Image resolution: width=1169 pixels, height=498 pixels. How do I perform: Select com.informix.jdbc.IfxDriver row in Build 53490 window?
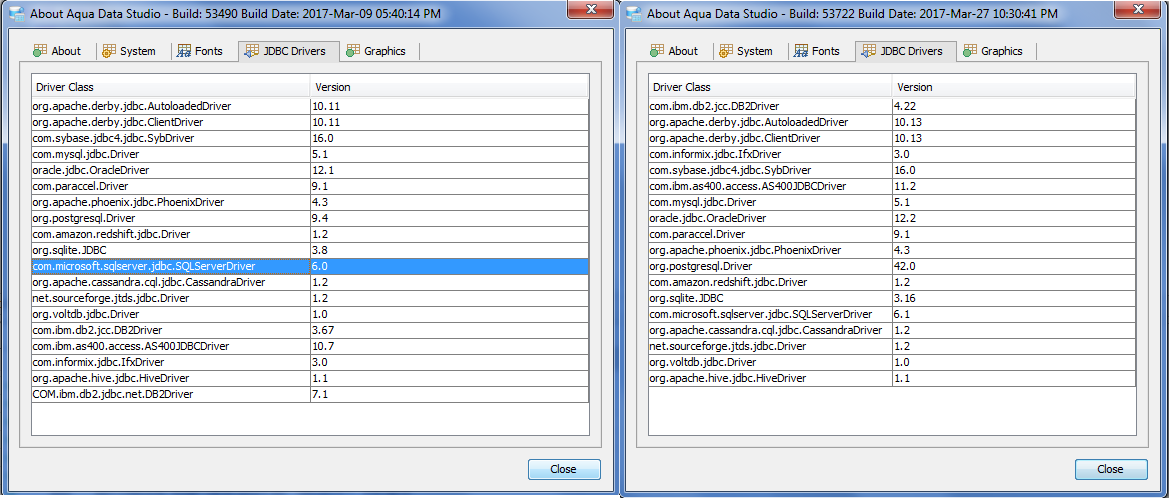[310, 362]
